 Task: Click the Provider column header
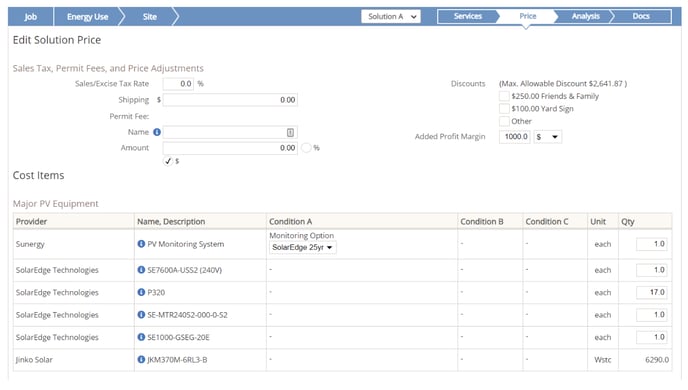click(x=73, y=222)
